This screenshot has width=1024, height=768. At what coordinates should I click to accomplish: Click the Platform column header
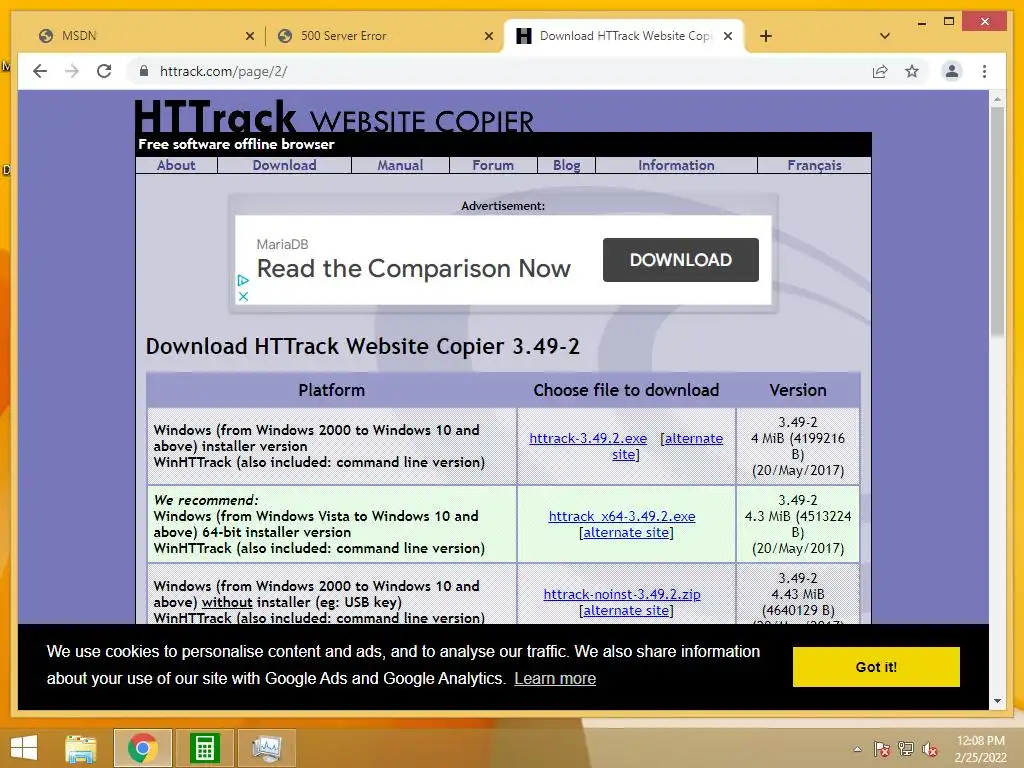(x=332, y=390)
